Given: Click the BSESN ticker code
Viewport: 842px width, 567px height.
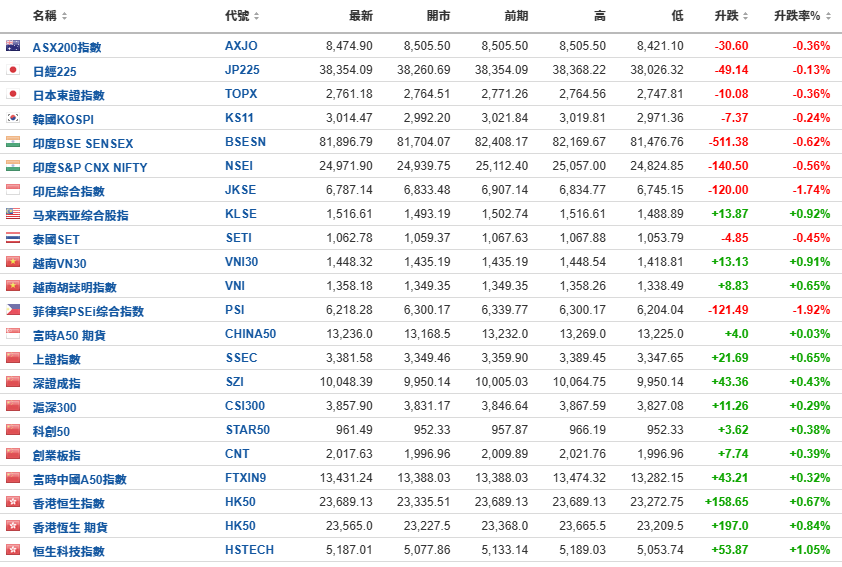Looking at the screenshot, I should pyautogui.click(x=245, y=142).
